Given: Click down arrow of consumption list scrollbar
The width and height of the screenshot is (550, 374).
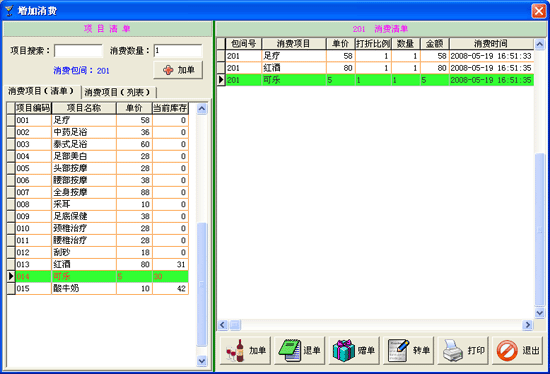Looking at the screenshot, I should [x=539, y=312].
